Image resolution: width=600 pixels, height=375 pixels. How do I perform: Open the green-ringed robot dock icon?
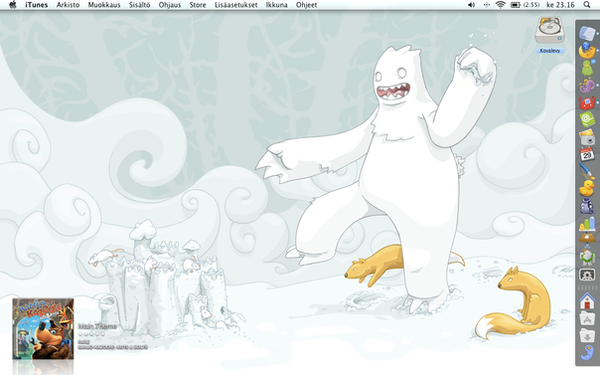(587, 256)
